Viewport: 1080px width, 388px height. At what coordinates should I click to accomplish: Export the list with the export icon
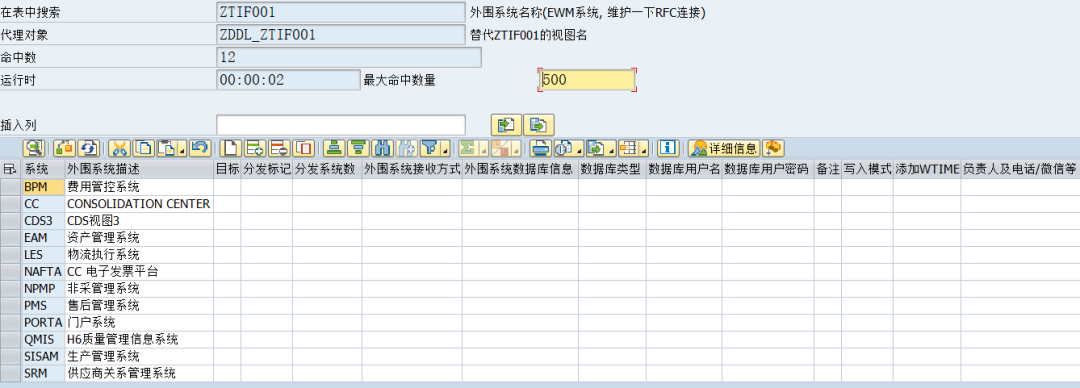click(x=595, y=148)
